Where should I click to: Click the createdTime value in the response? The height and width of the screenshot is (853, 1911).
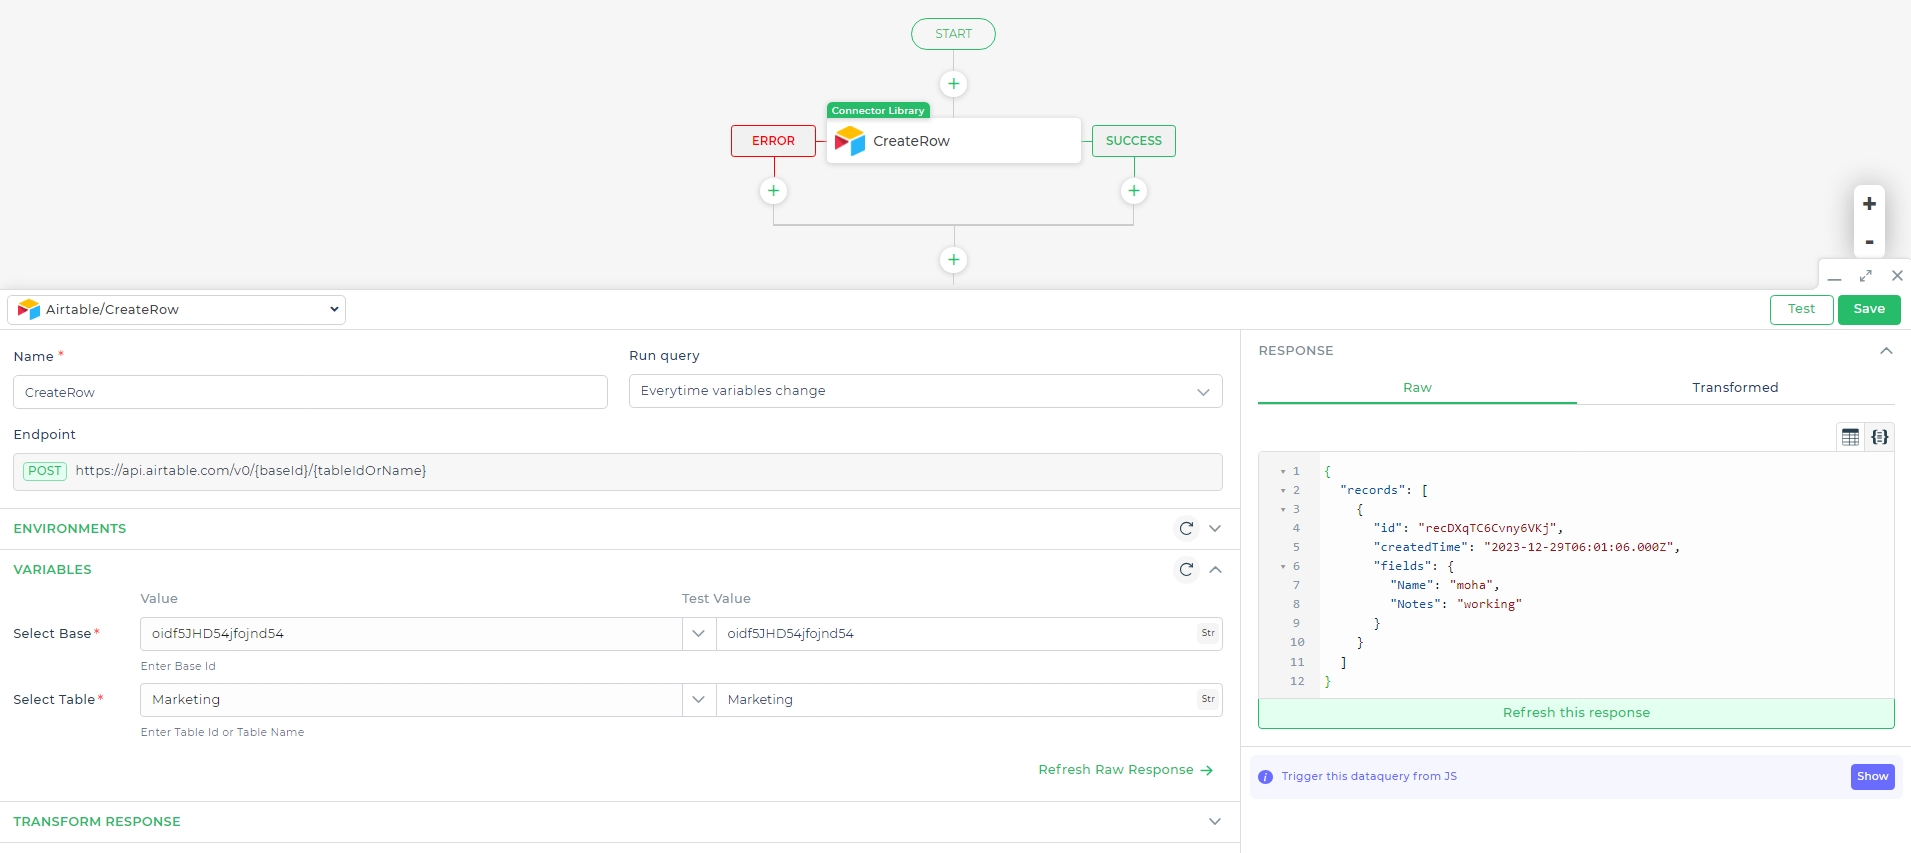[x=1580, y=548]
